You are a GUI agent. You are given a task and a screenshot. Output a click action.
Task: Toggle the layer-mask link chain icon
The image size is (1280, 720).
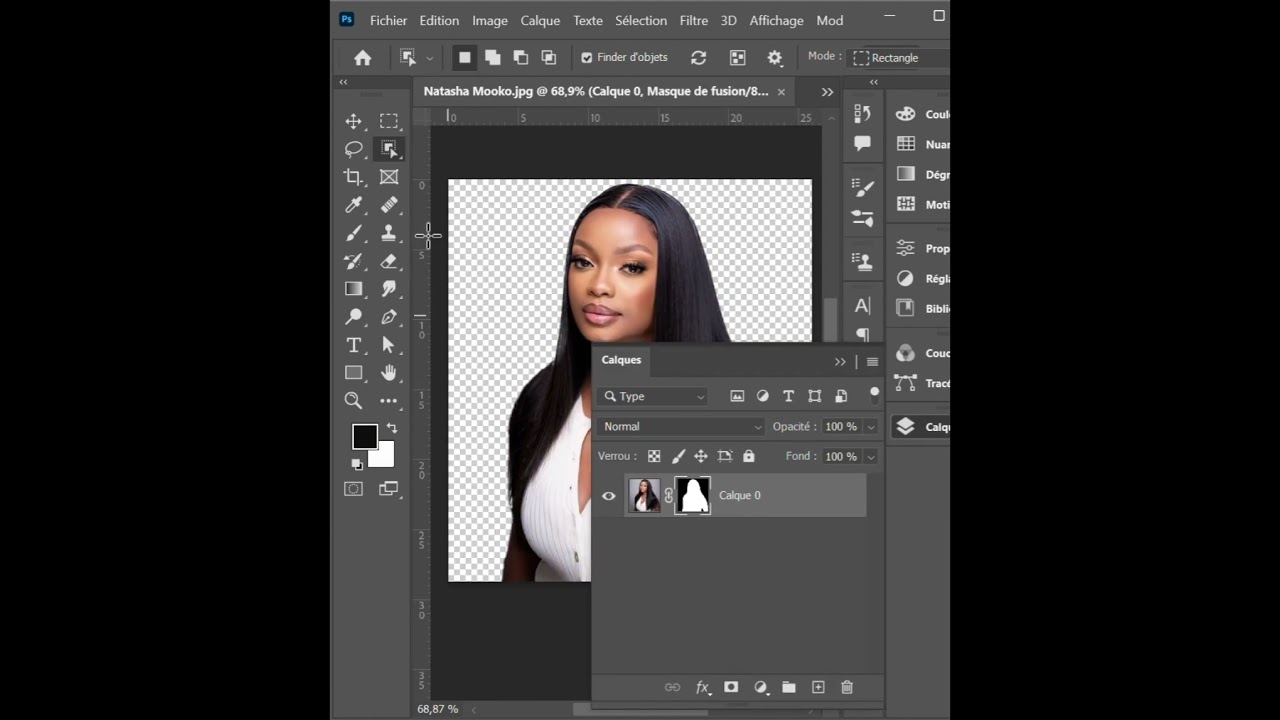click(668, 496)
